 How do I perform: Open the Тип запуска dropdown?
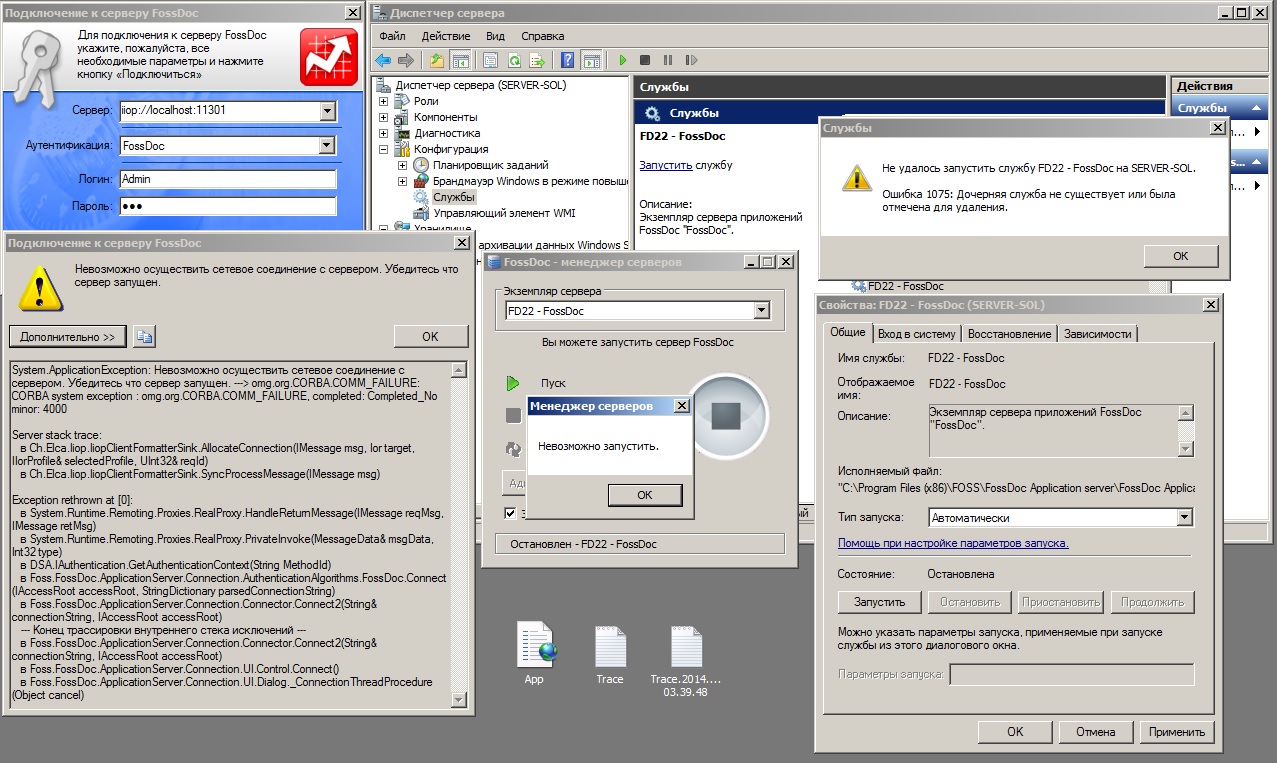[1185, 518]
